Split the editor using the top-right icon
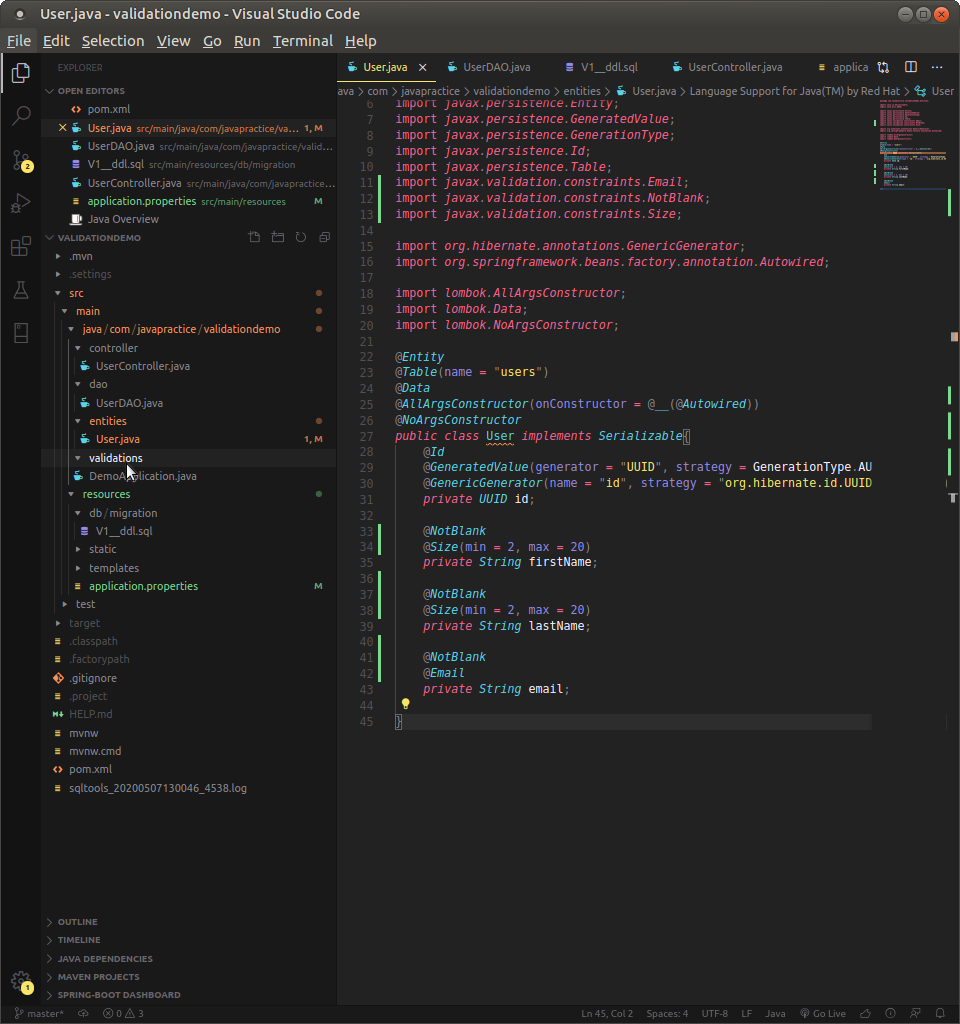This screenshot has height=1024, width=960. 910,65
